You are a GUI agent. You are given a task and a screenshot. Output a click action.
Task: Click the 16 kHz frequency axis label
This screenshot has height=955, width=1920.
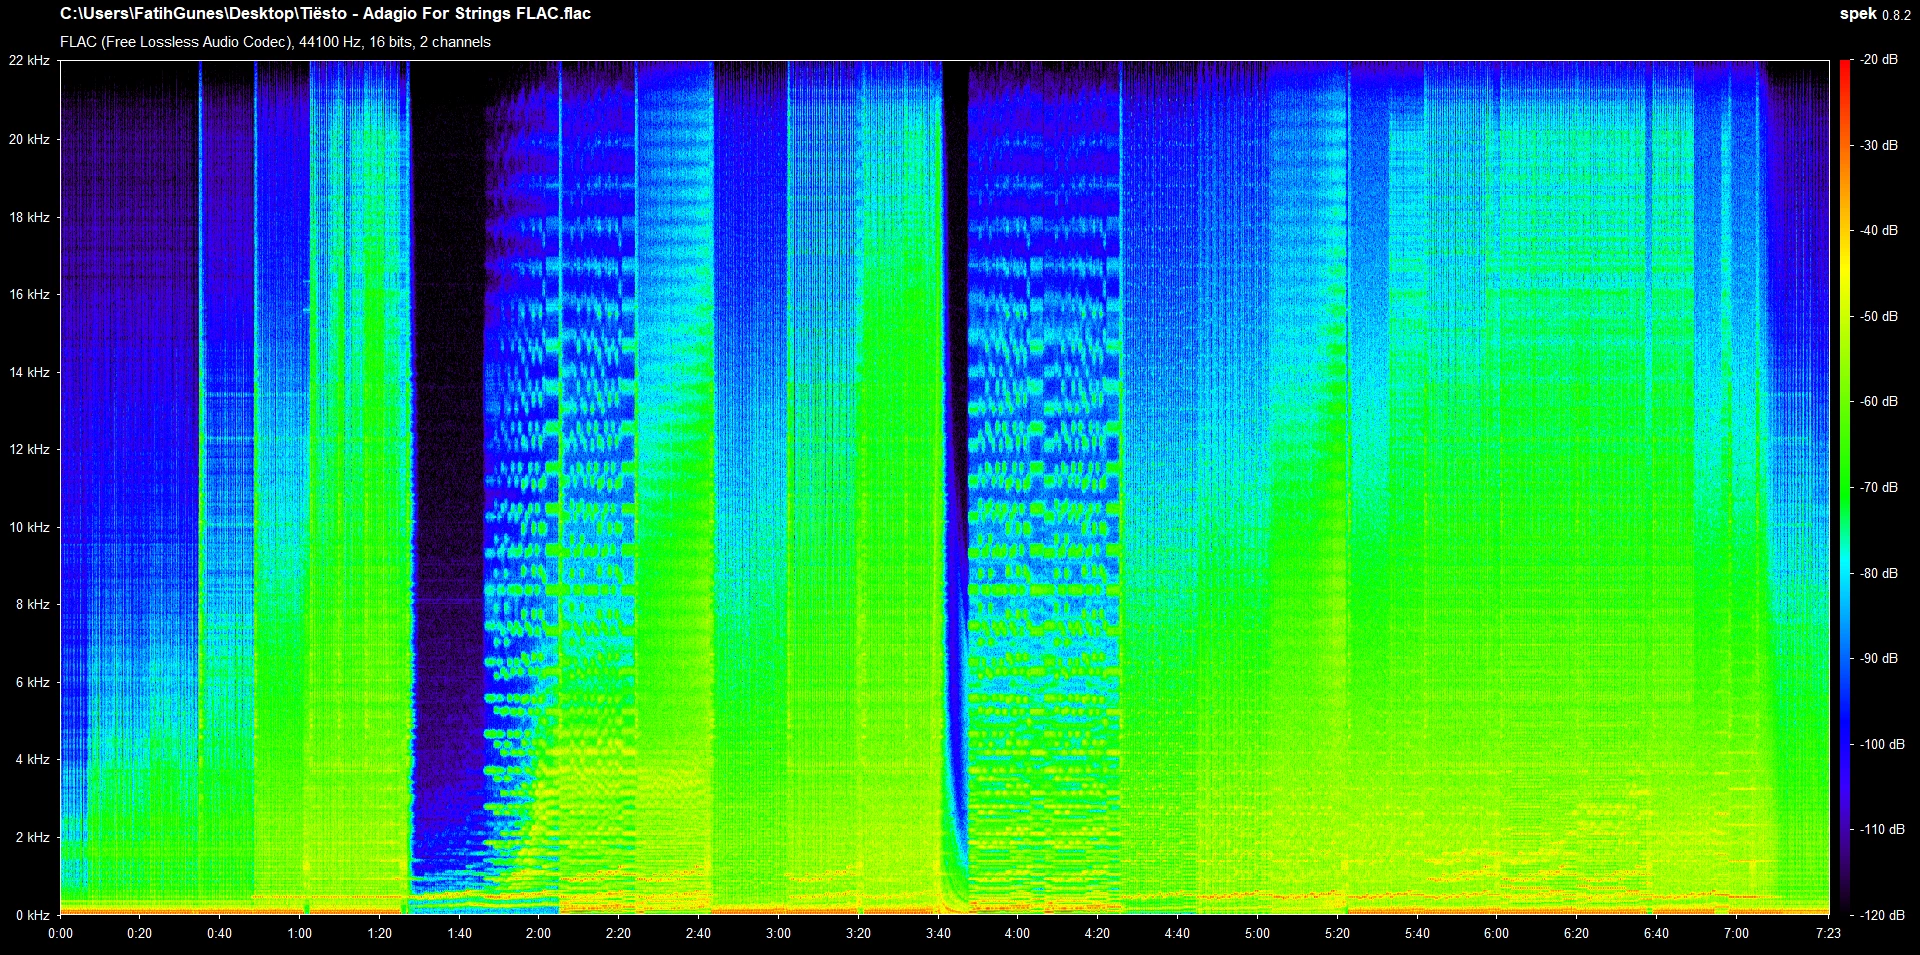[29, 294]
